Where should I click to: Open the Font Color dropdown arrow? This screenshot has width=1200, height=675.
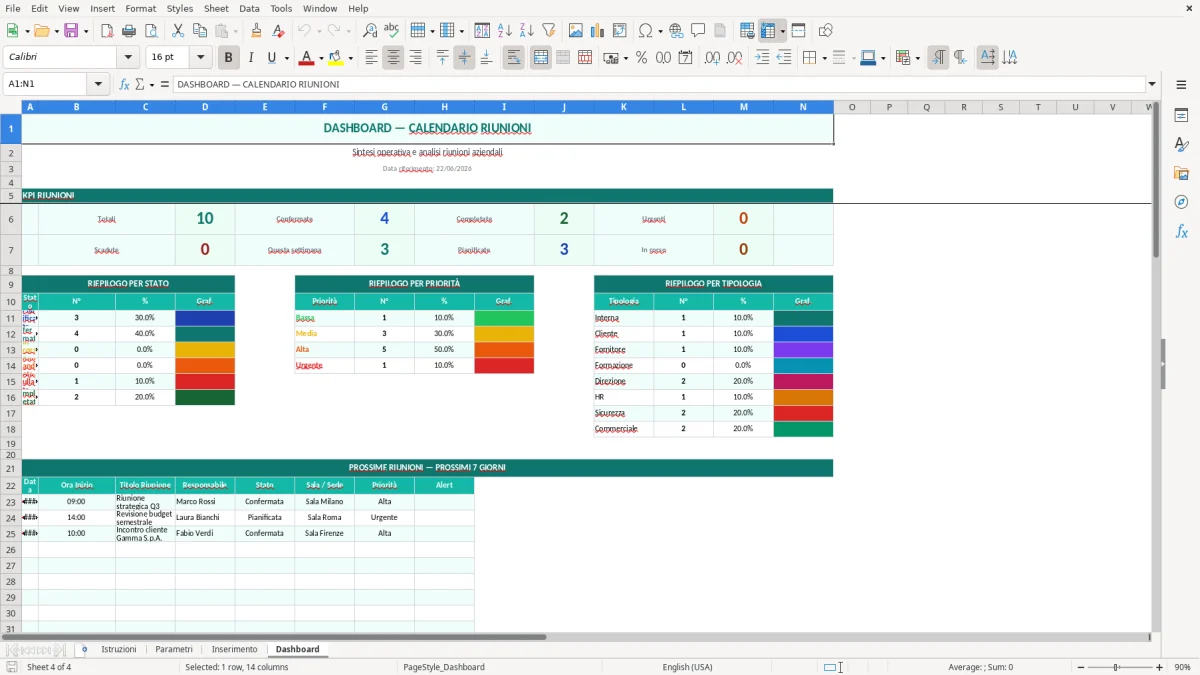point(321,58)
